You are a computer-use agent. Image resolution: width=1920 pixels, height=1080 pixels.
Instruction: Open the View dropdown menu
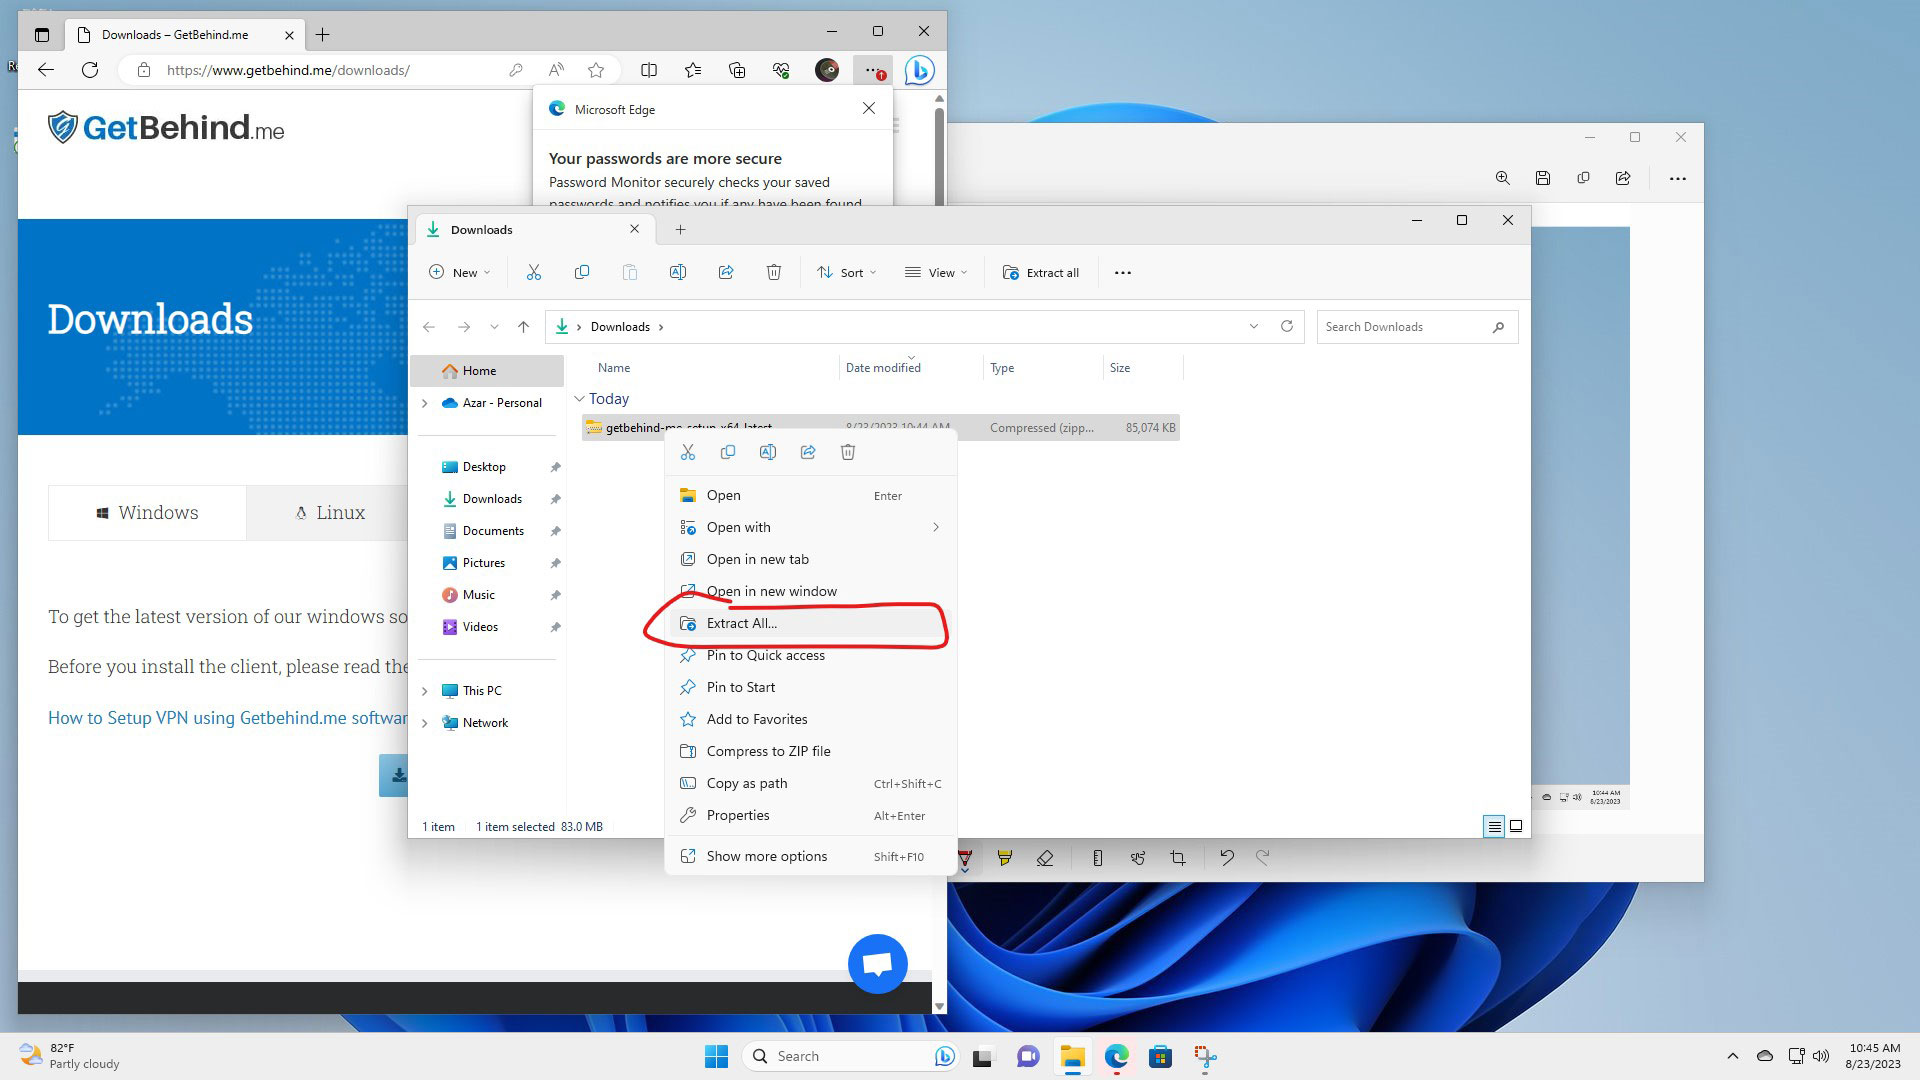[x=936, y=272]
